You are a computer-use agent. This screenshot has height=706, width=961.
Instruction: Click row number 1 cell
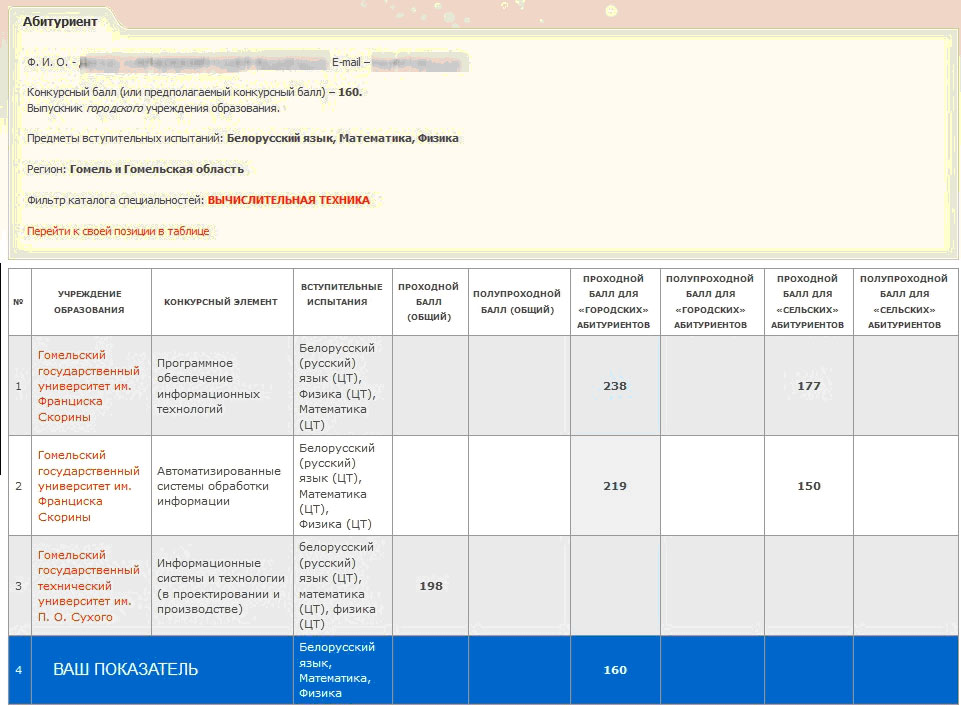point(18,386)
